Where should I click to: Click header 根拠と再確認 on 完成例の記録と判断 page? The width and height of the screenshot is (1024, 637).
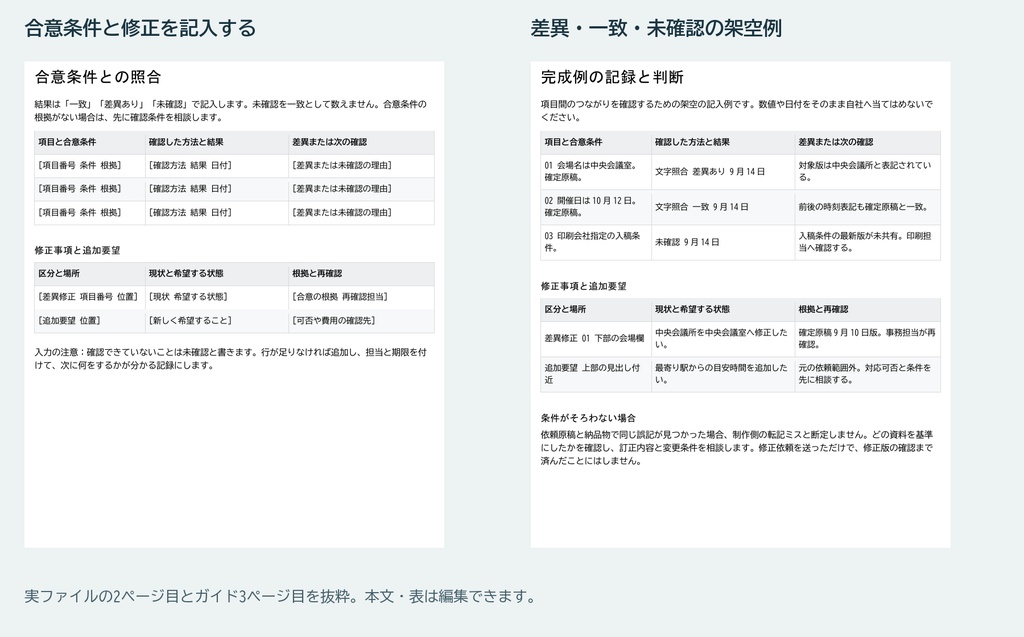[867, 310]
